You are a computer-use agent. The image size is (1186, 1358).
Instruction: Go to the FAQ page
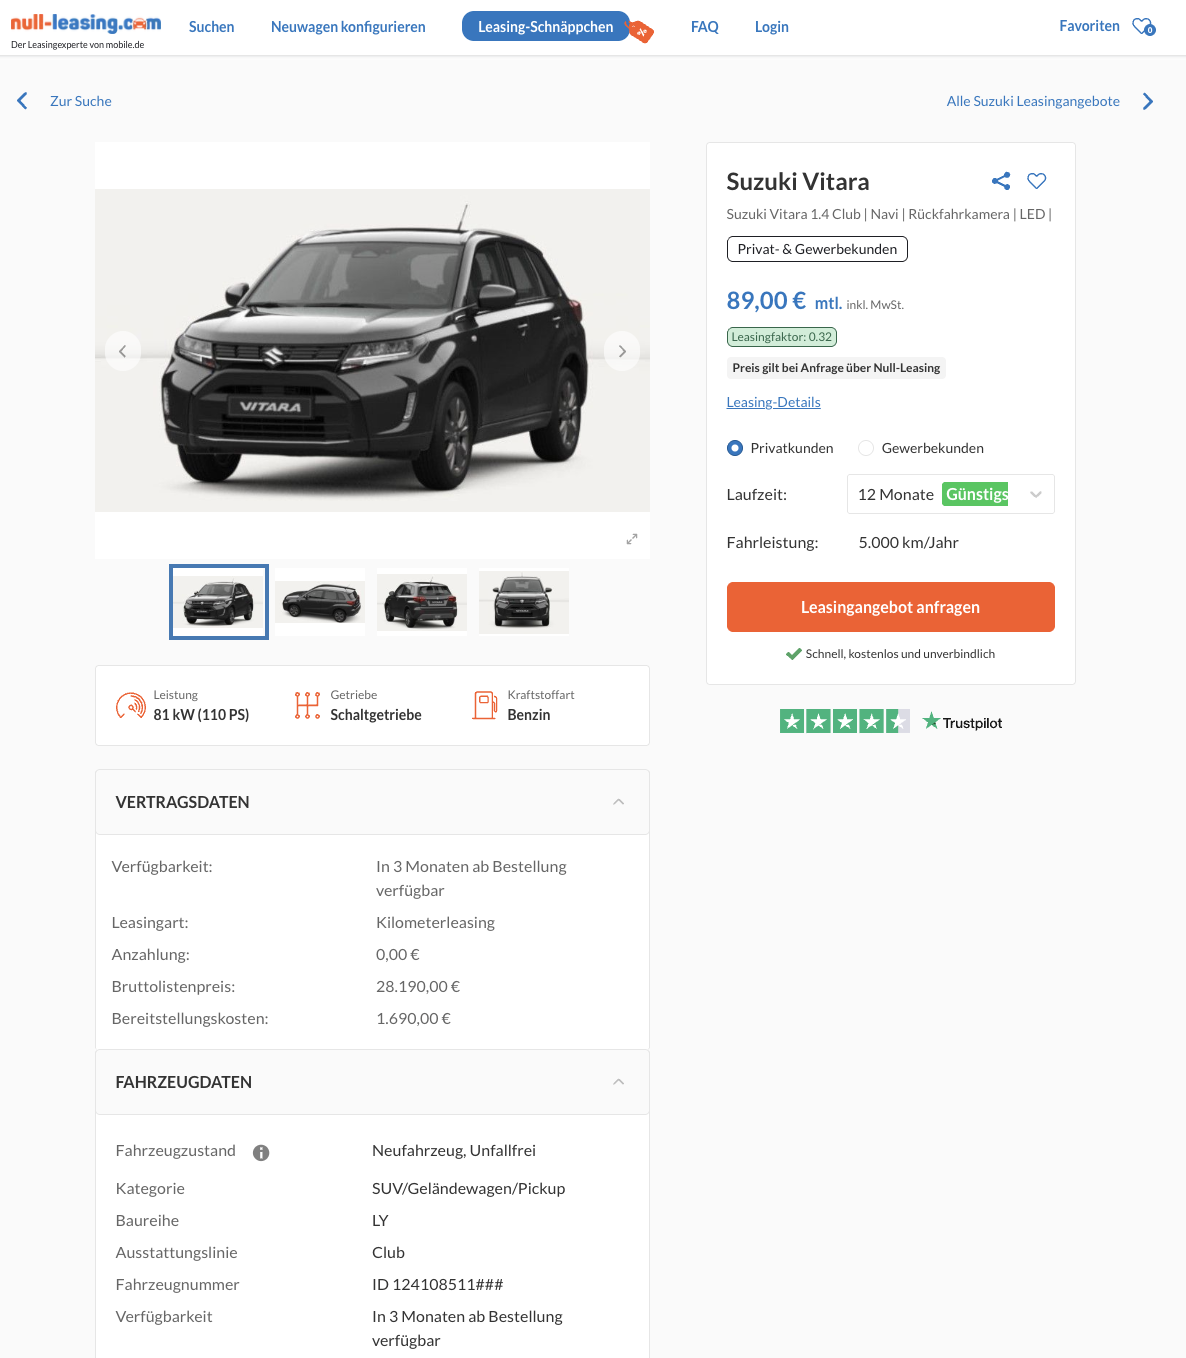click(x=705, y=27)
